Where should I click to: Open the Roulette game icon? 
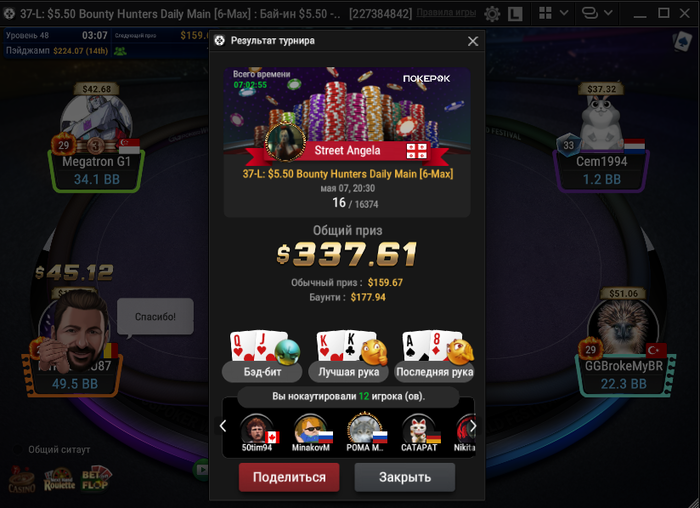pyautogui.click(x=59, y=480)
